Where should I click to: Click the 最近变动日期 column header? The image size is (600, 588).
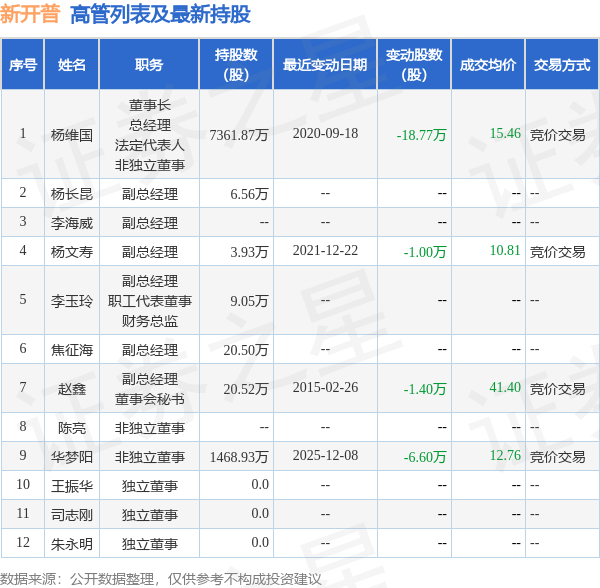point(325,65)
